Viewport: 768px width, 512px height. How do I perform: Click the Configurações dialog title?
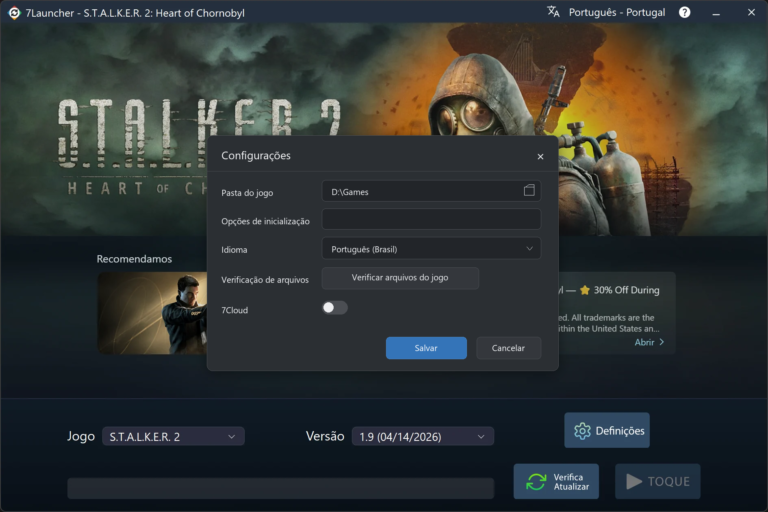[x=256, y=155]
